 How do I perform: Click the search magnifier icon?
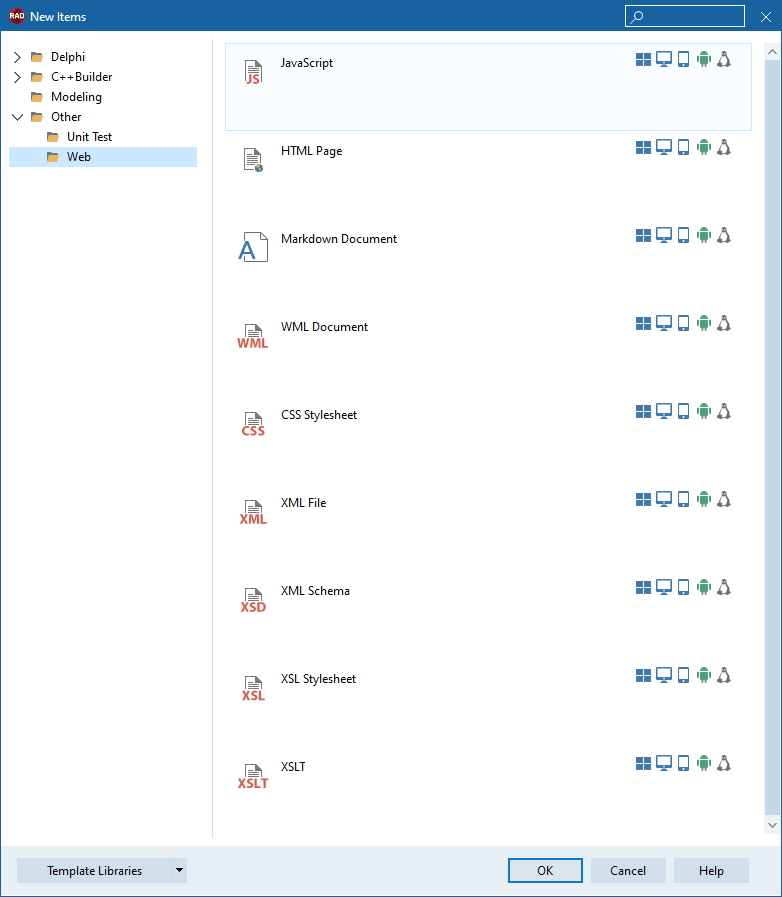pos(637,17)
